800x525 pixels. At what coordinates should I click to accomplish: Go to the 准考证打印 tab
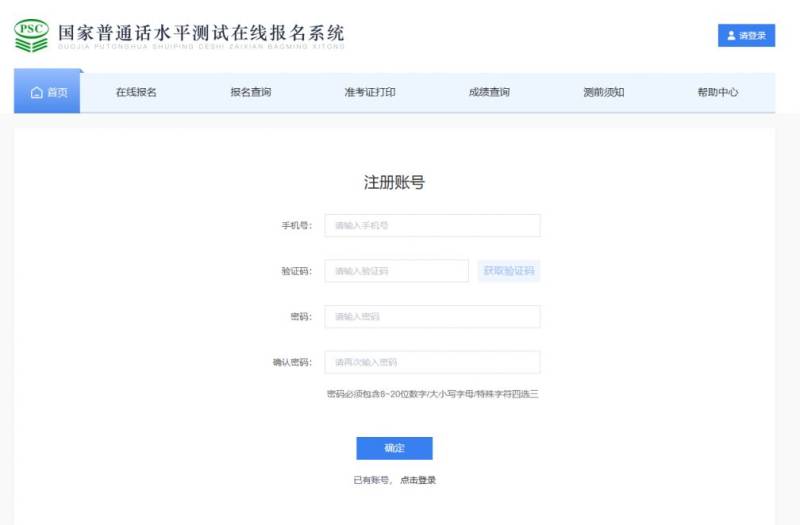point(370,93)
